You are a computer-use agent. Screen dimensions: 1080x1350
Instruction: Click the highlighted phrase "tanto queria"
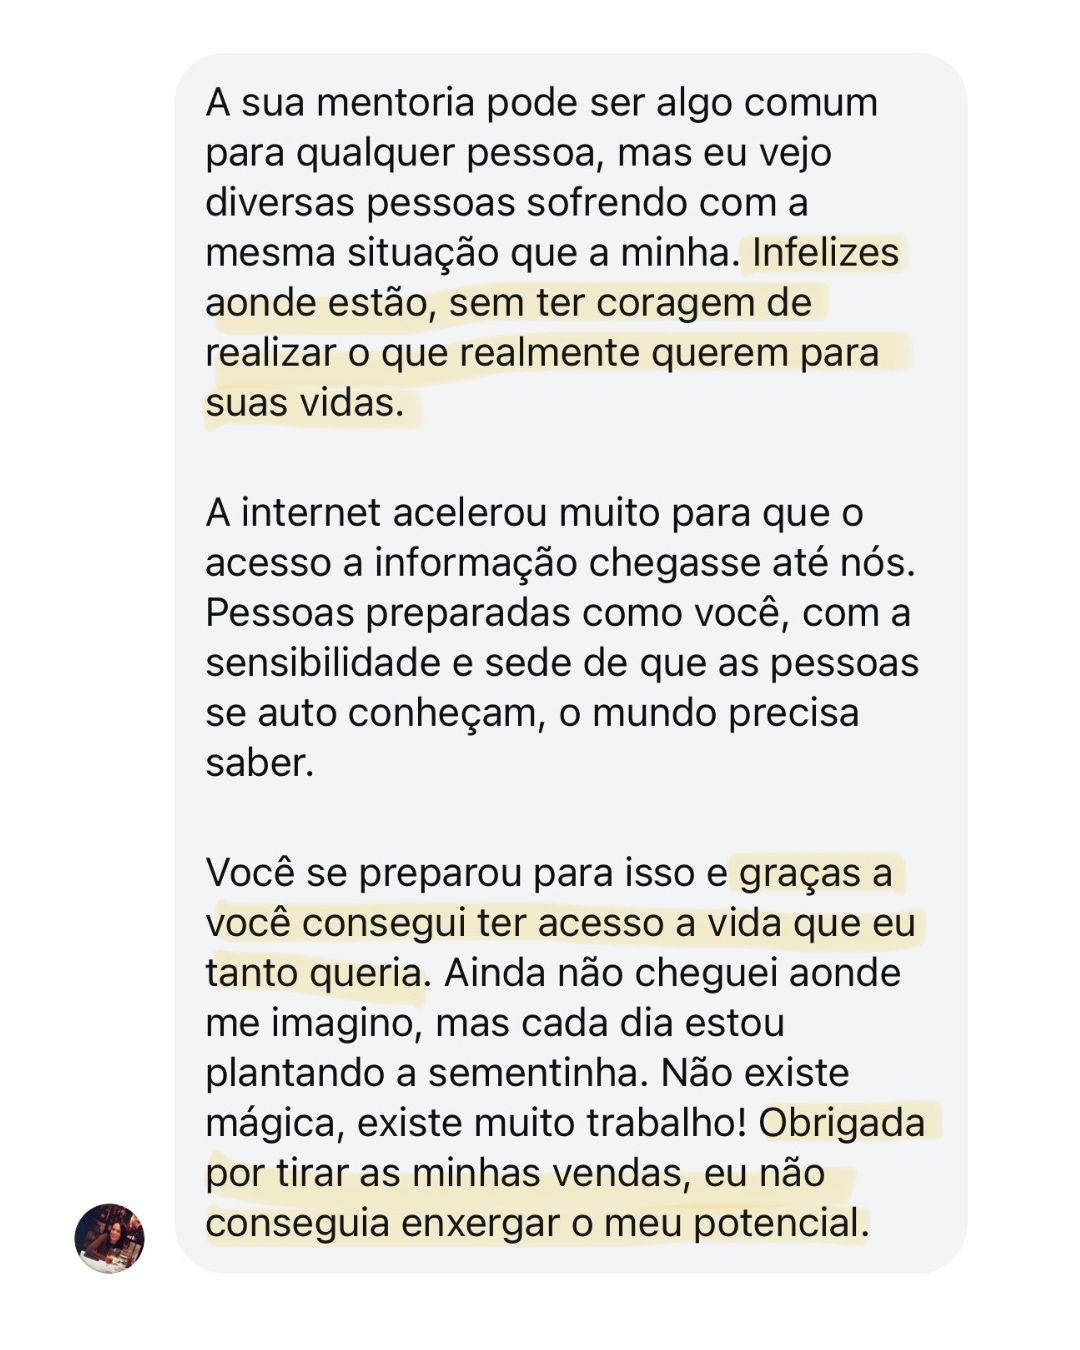pos(313,973)
